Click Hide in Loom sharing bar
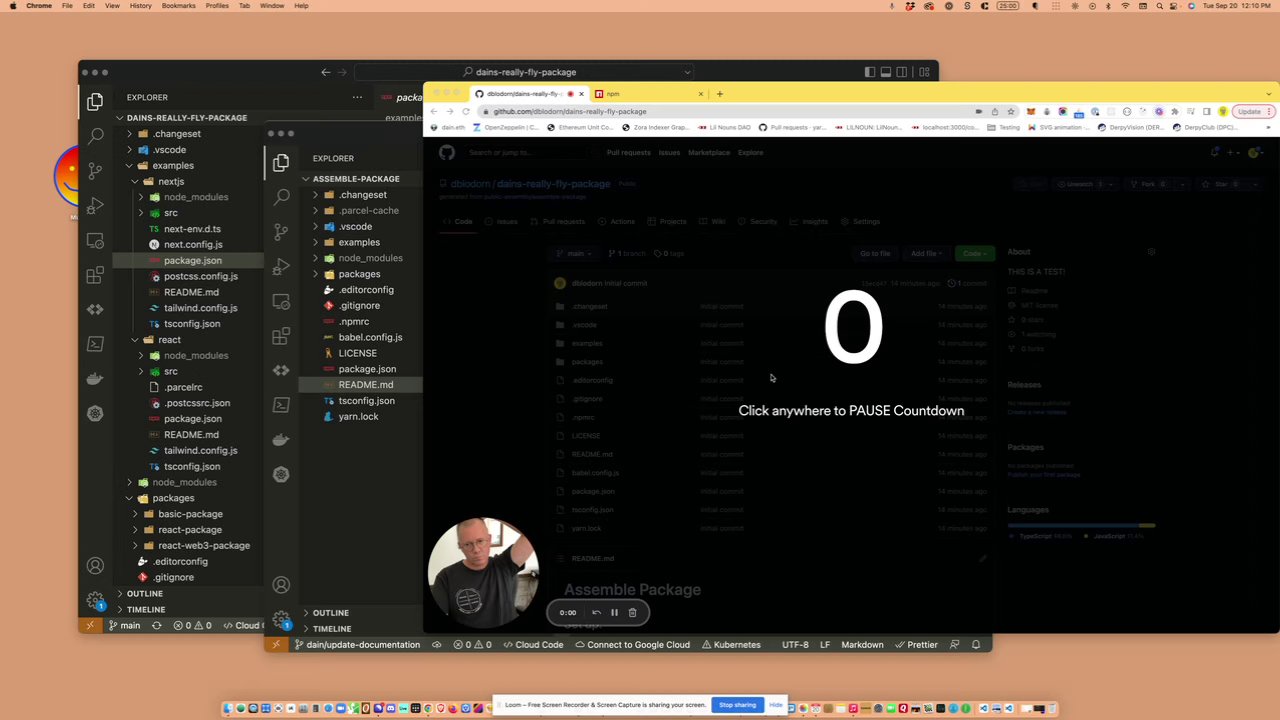The width and height of the screenshot is (1280, 720). (775, 705)
